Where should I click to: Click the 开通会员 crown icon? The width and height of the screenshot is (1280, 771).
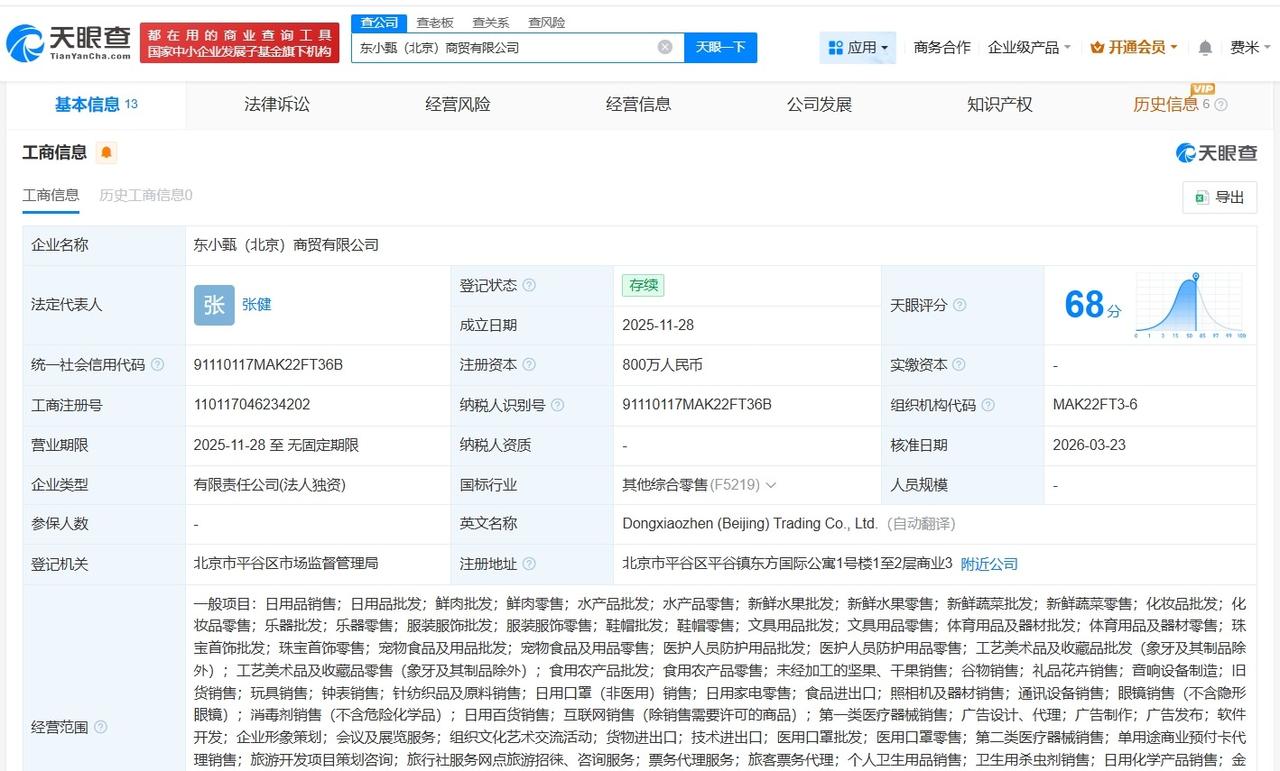point(1097,47)
